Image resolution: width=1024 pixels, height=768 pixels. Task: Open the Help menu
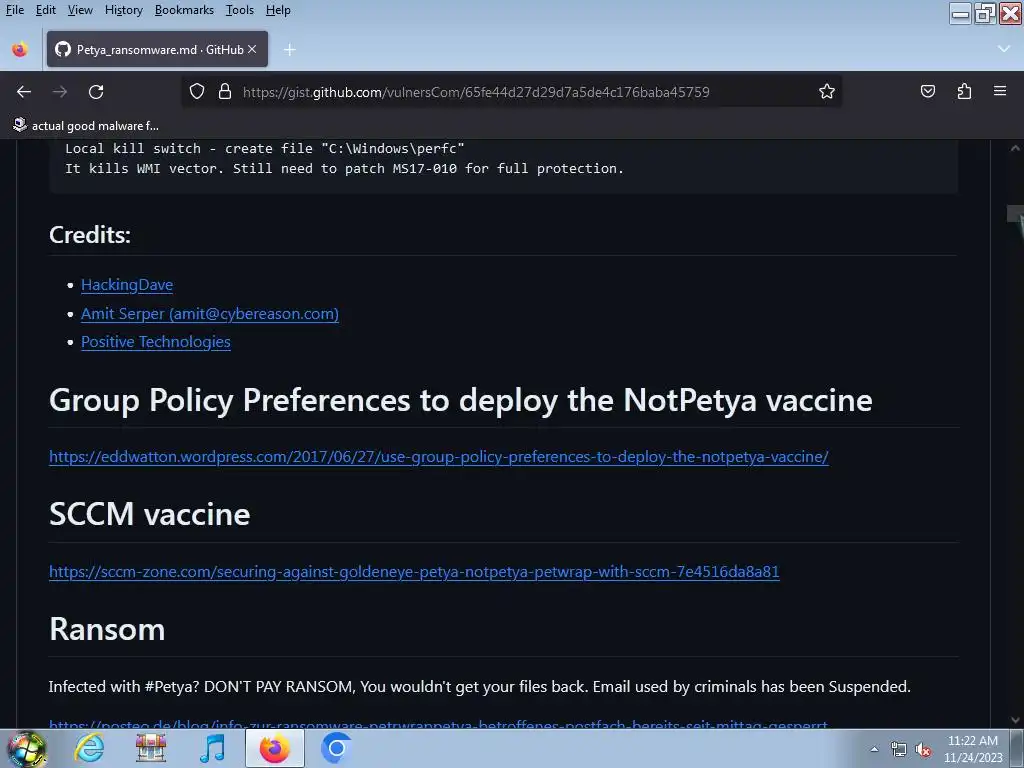tap(278, 10)
